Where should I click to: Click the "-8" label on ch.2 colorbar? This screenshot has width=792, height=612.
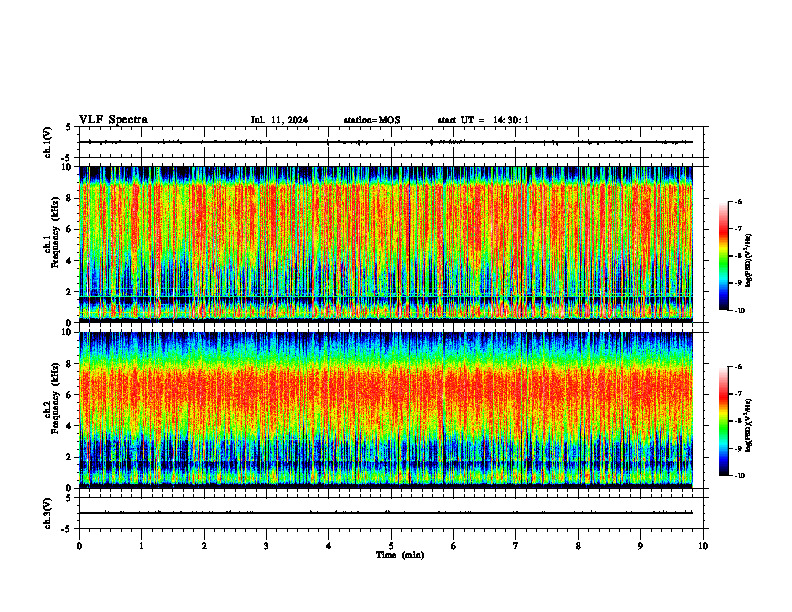click(x=738, y=422)
